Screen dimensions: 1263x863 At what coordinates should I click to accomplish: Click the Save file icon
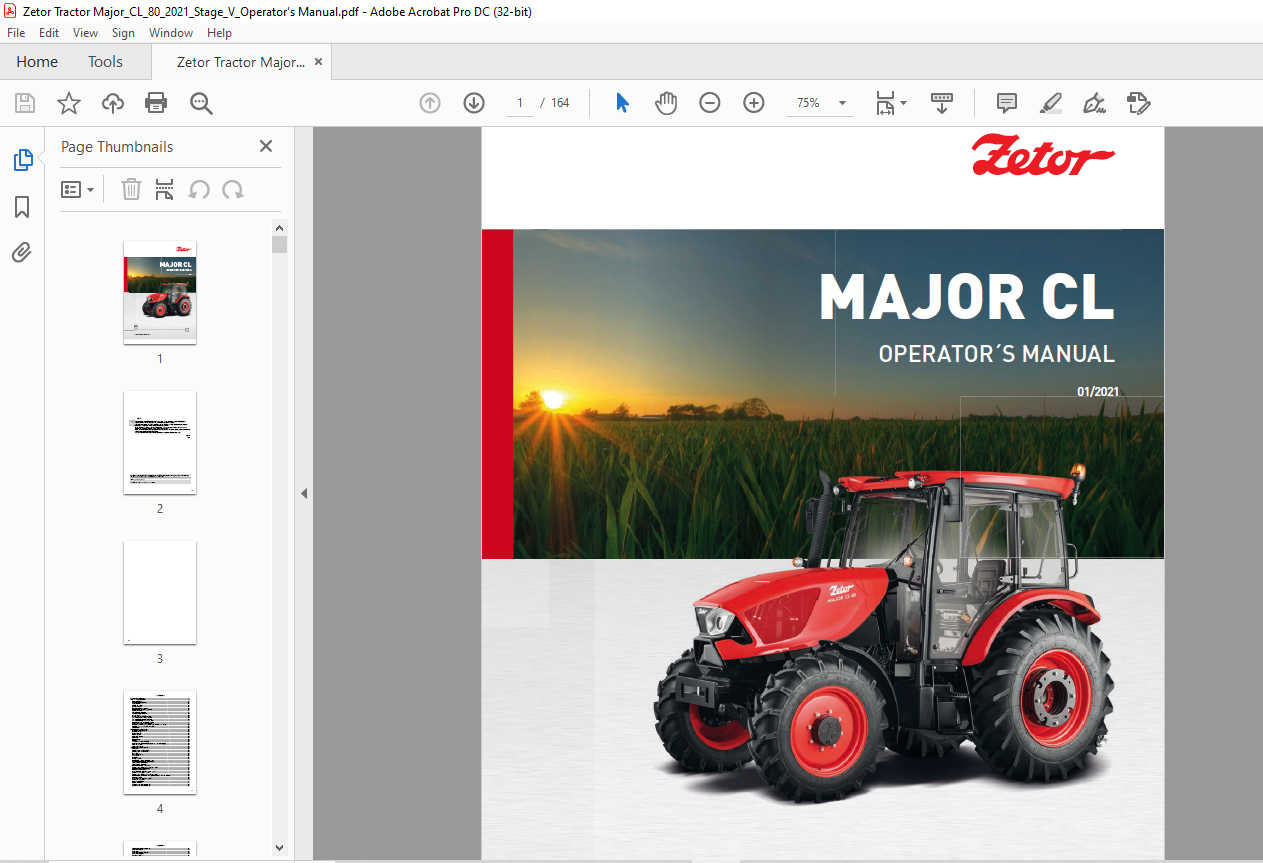point(25,103)
